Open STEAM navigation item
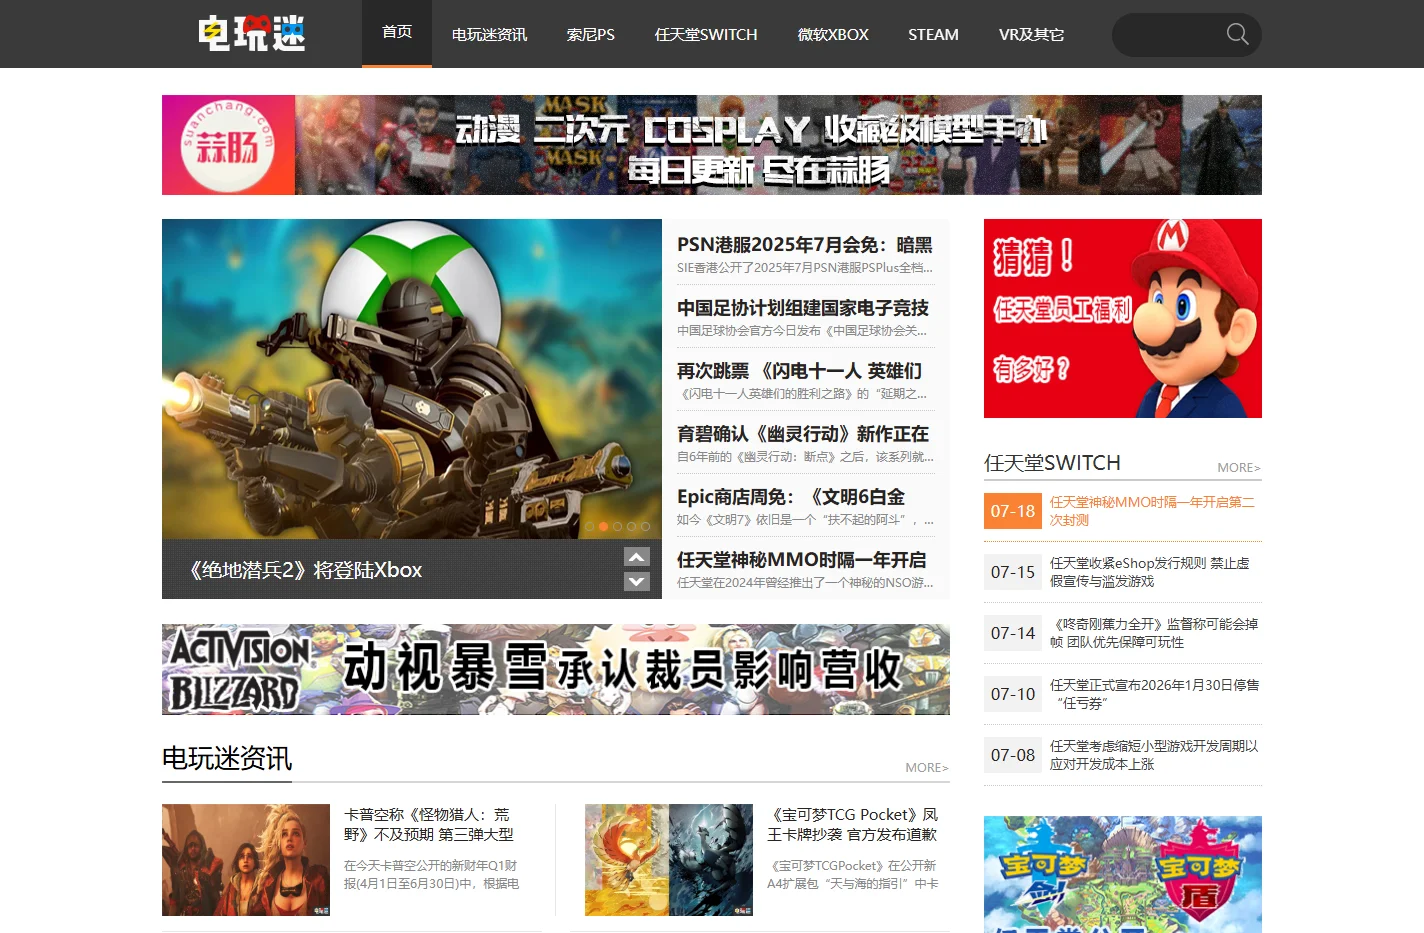Image resolution: width=1424 pixels, height=933 pixels. click(933, 34)
